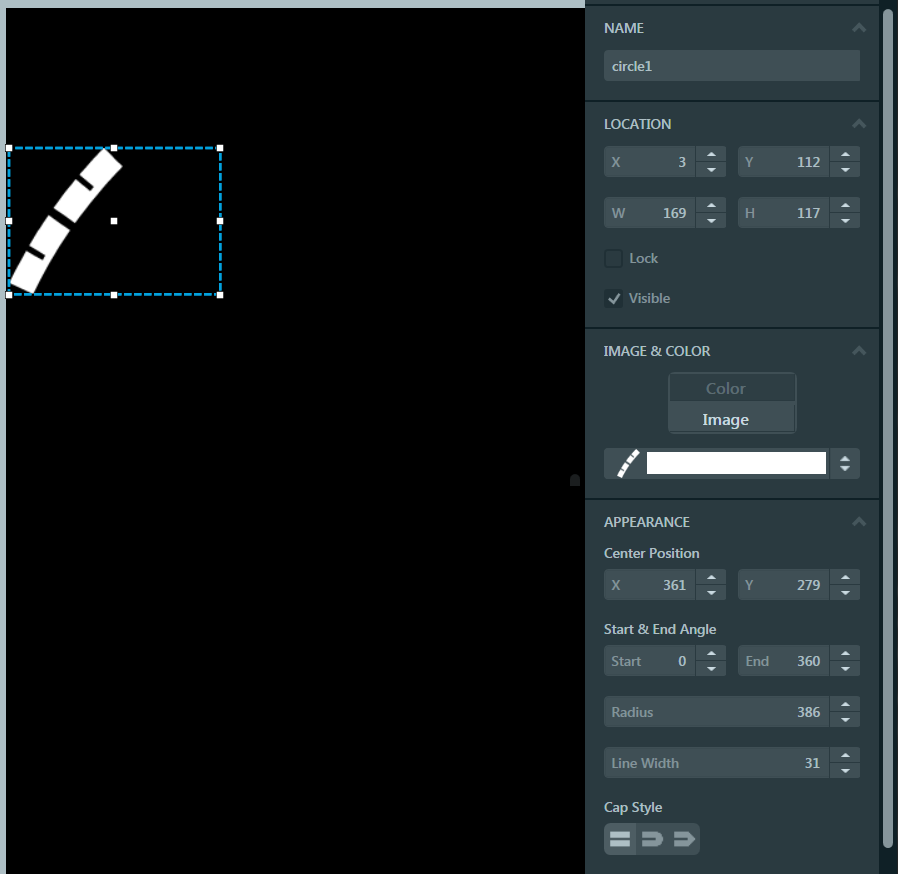The image size is (898, 874).
Task: Increase Center Position X value
Action: pos(711,577)
